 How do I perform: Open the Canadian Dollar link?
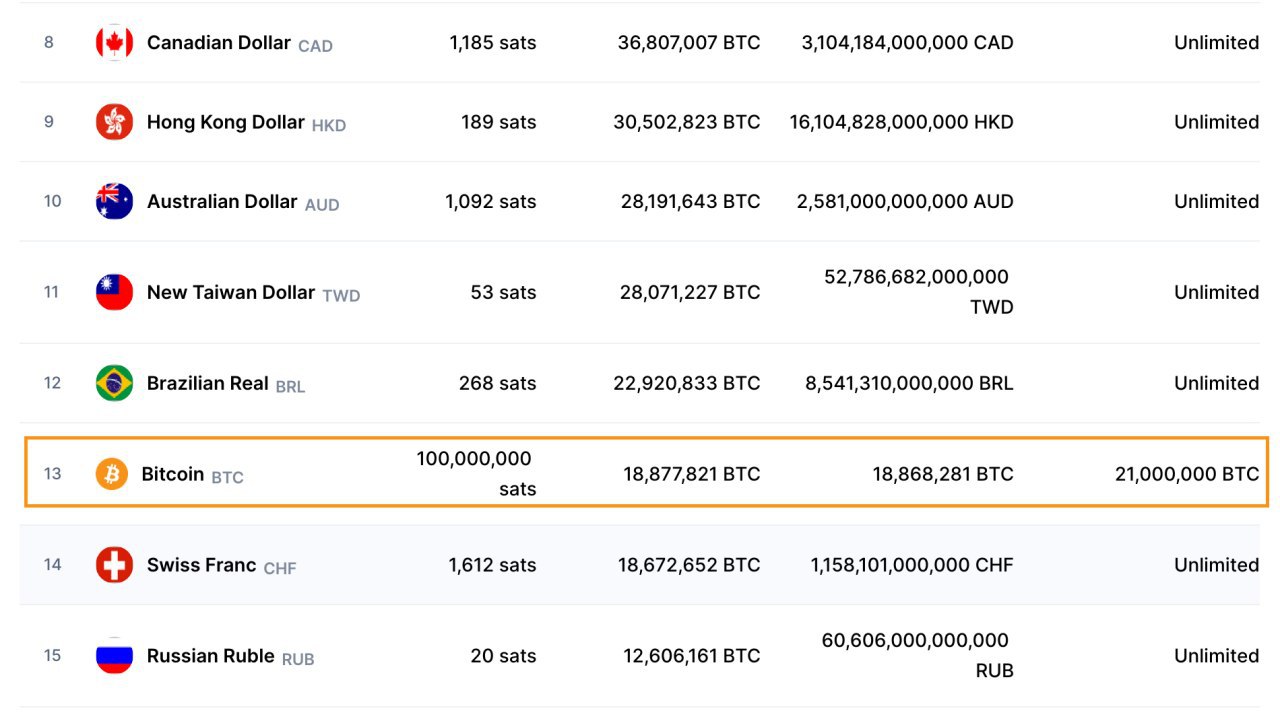click(219, 43)
